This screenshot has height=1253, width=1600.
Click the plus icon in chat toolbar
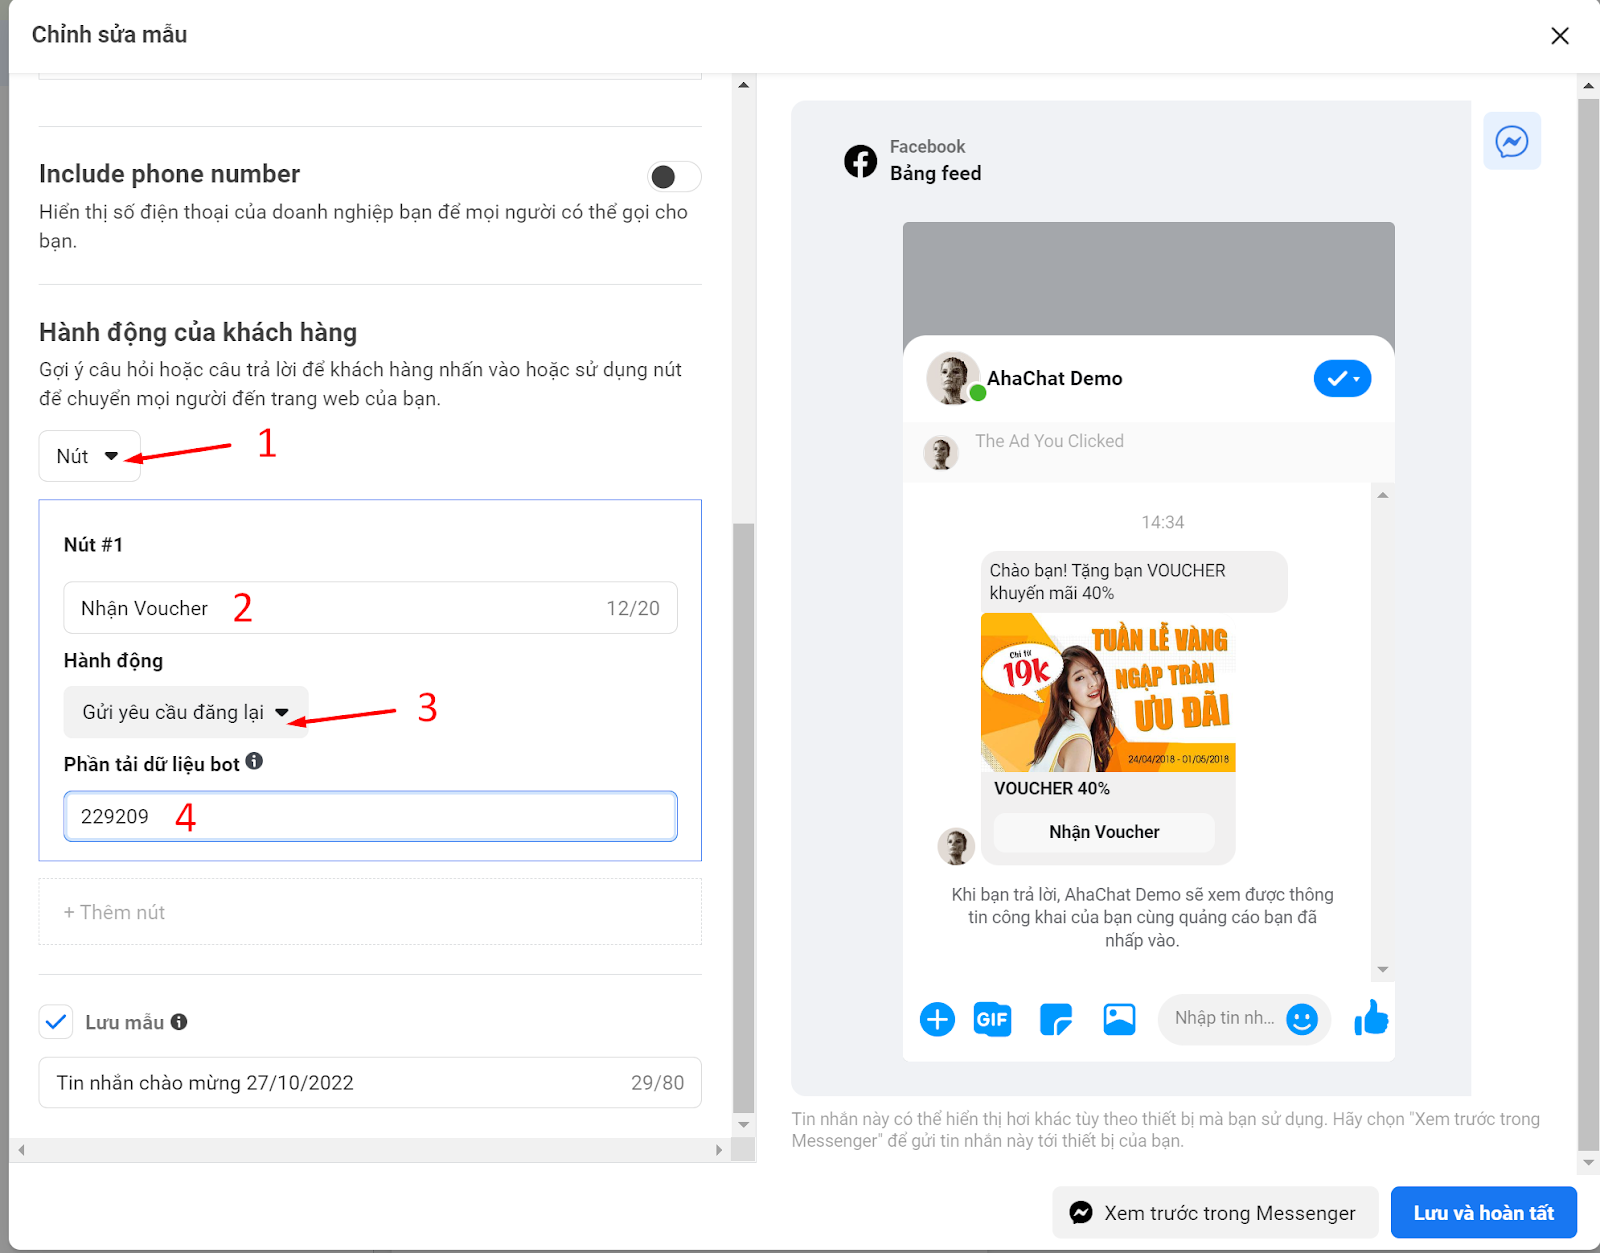[x=937, y=1019]
